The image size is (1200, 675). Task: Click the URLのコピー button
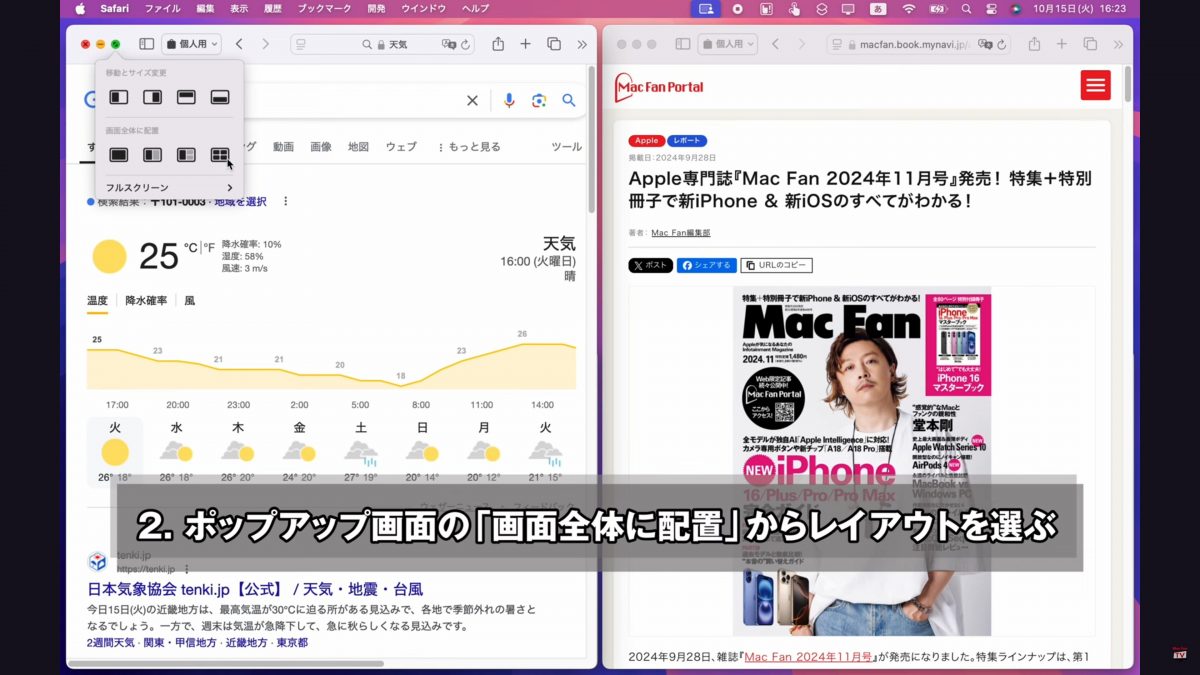(x=777, y=265)
